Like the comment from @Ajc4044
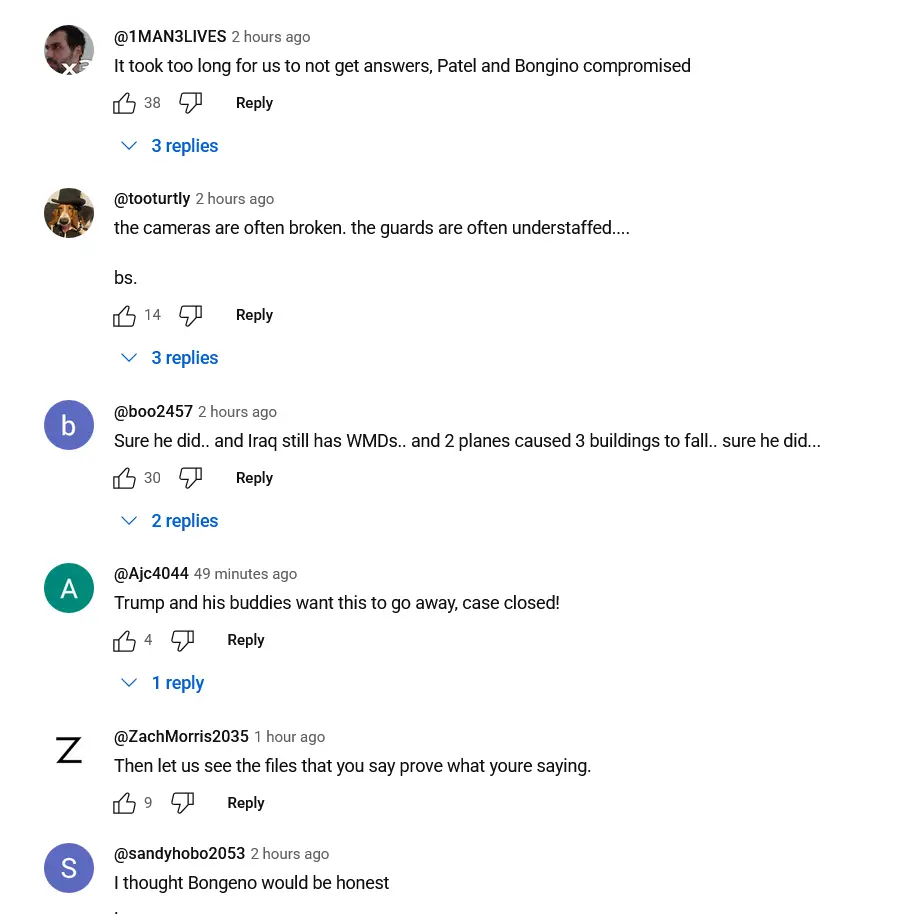917x917 pixels. tap(125, 641)
